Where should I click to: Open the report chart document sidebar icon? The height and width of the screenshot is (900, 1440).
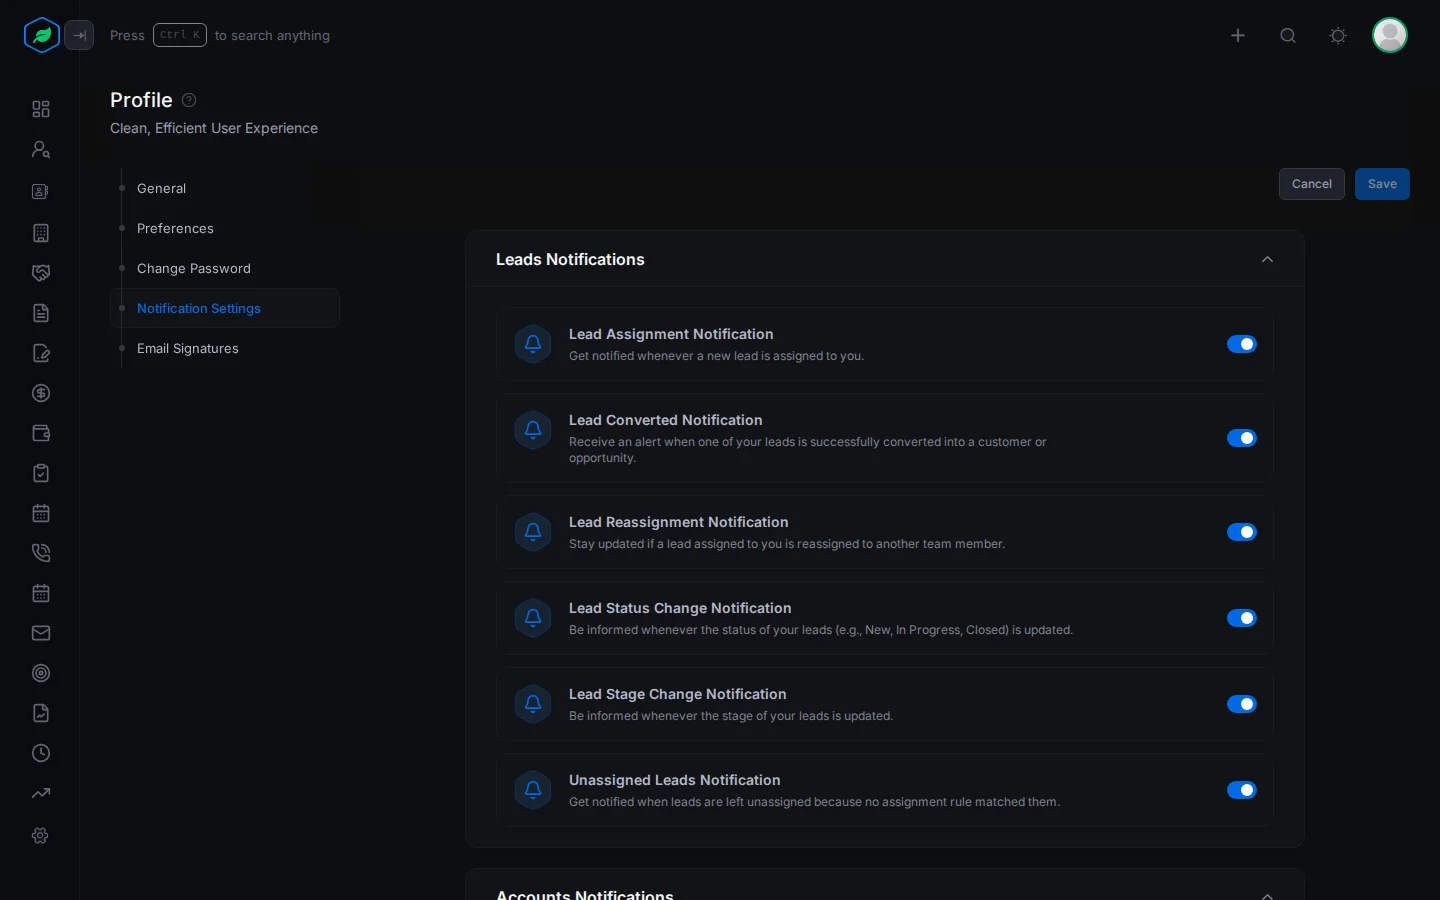41,713
